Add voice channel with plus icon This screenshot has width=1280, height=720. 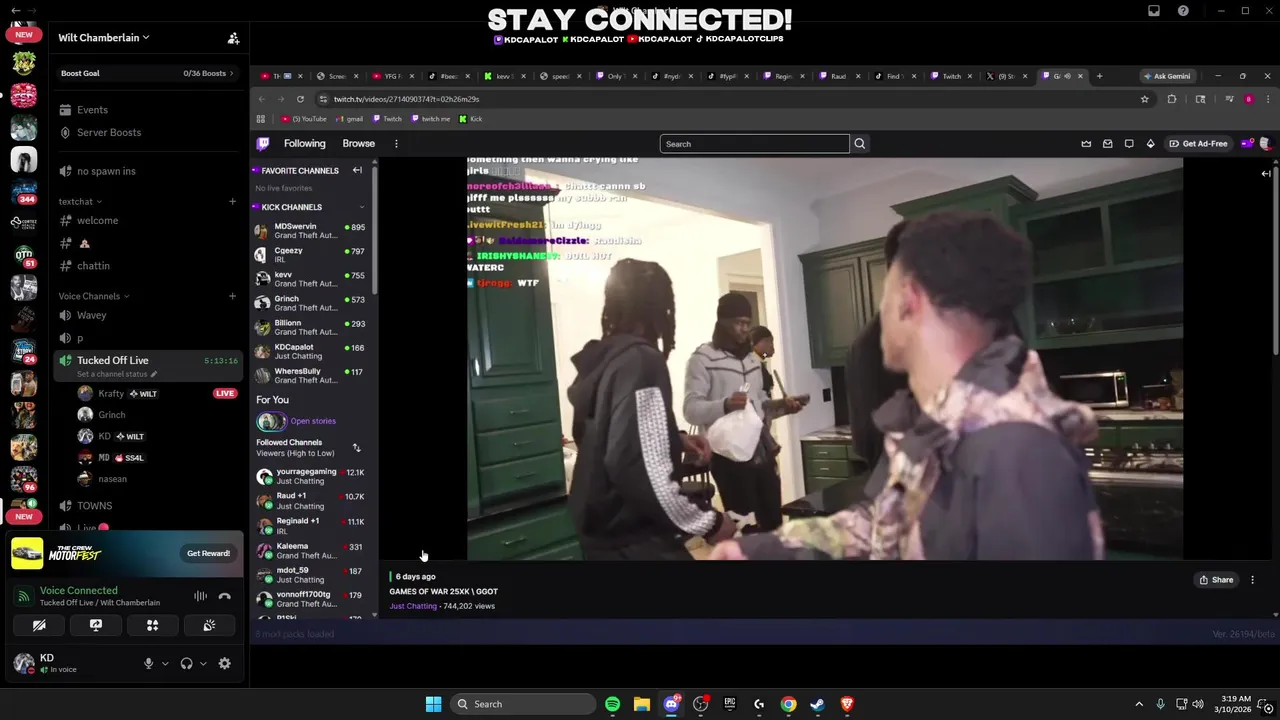point(232,296)
